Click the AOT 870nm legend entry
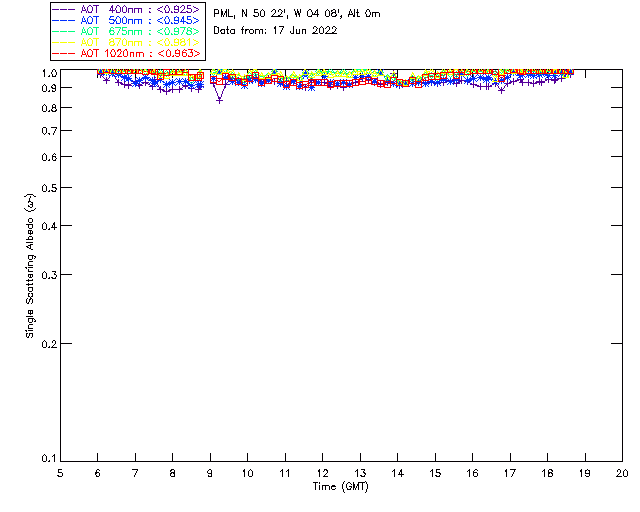Image resolution: width=640 pixels, height=512 pixels. [127, 42]
